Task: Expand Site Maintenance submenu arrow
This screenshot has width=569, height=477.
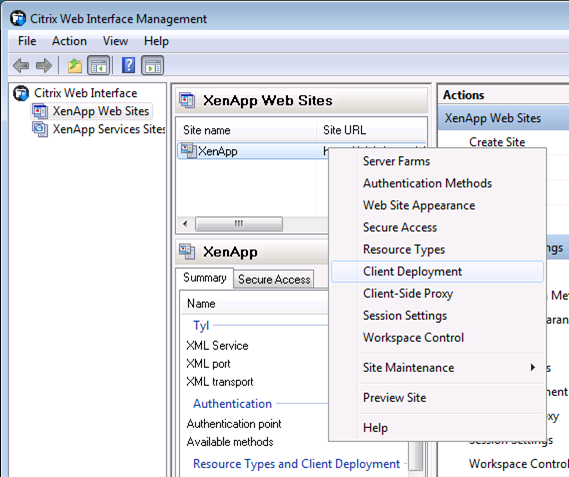Action: pos(532,367)
